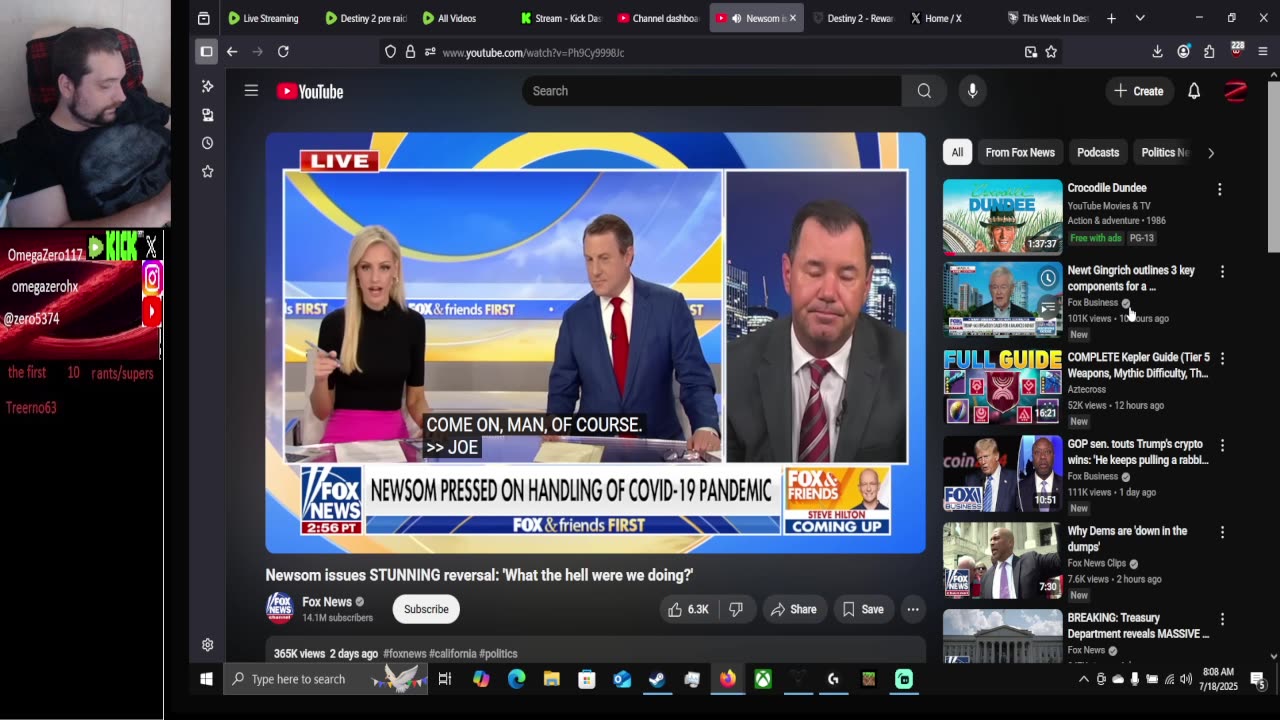Open the Firefox account profile icon

1183,52
